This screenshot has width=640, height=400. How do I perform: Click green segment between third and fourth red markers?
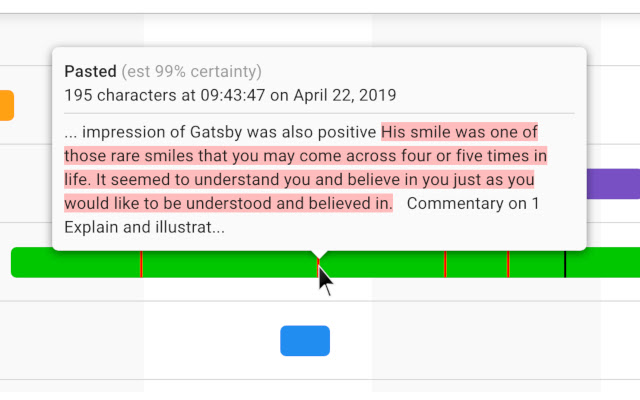[477, 263]
